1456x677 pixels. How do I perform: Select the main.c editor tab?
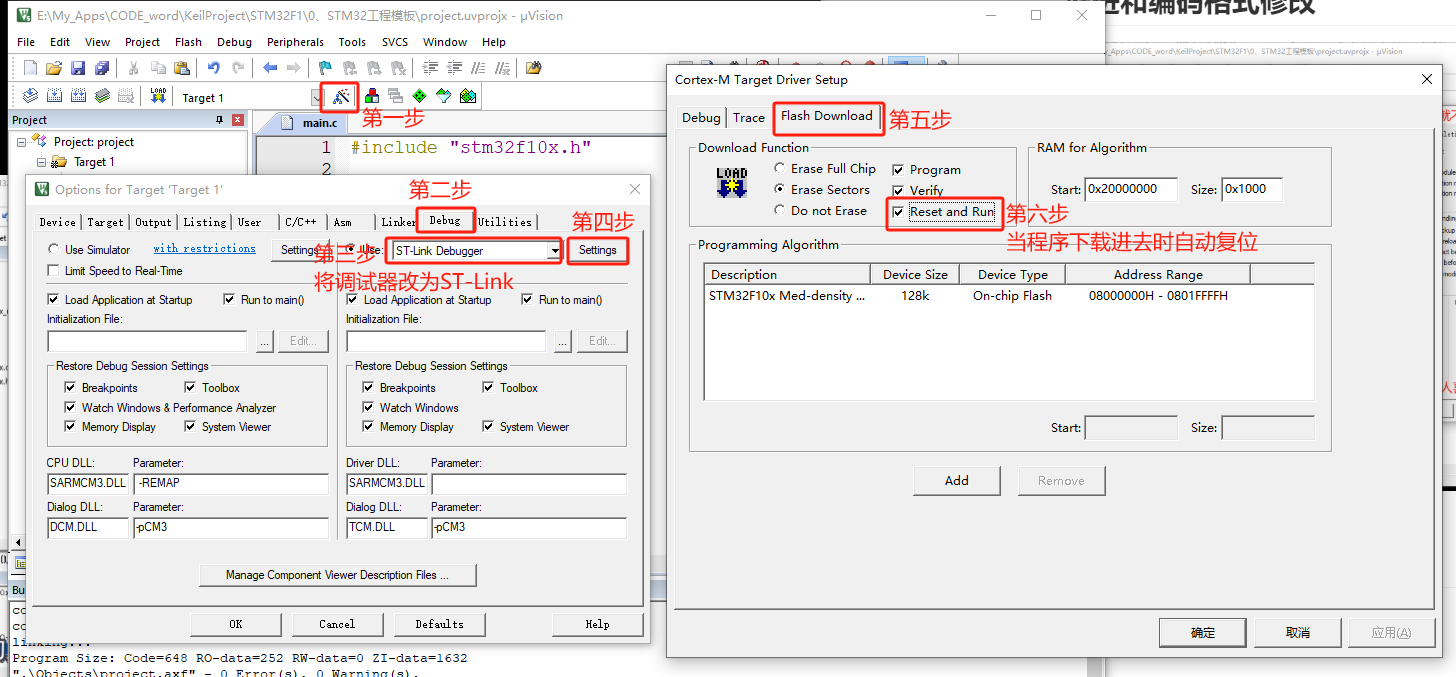click(x=309, y=123)
